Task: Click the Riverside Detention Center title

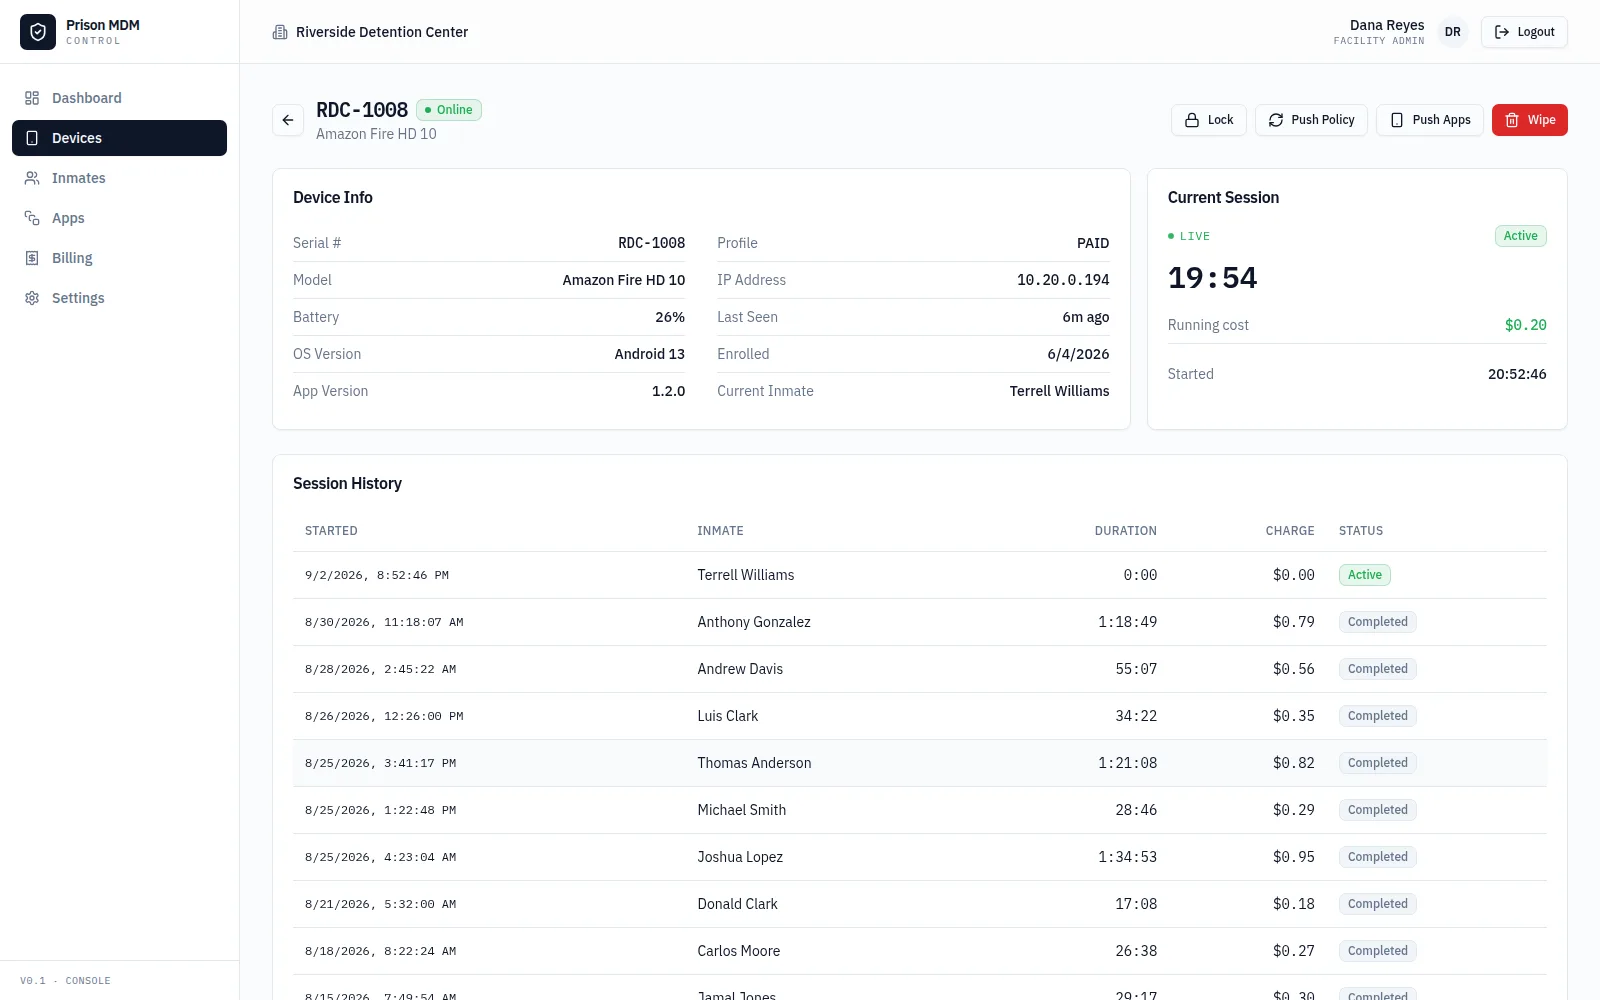Action: [x=382, y=32]
